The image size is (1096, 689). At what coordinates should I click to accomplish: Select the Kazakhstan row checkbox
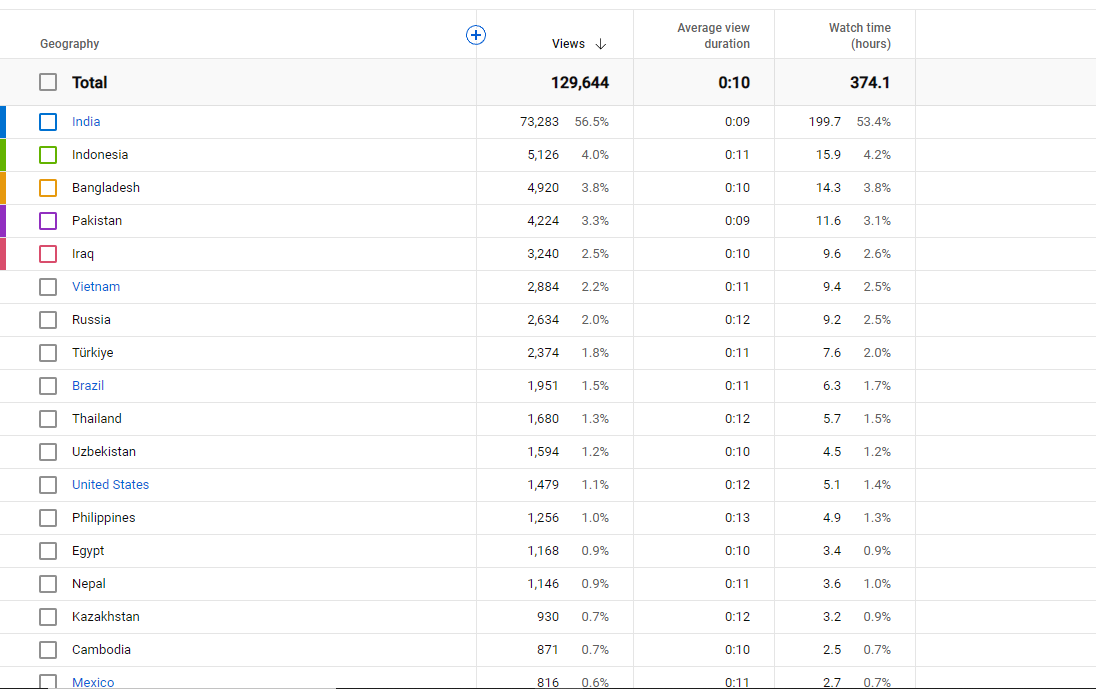48,617
